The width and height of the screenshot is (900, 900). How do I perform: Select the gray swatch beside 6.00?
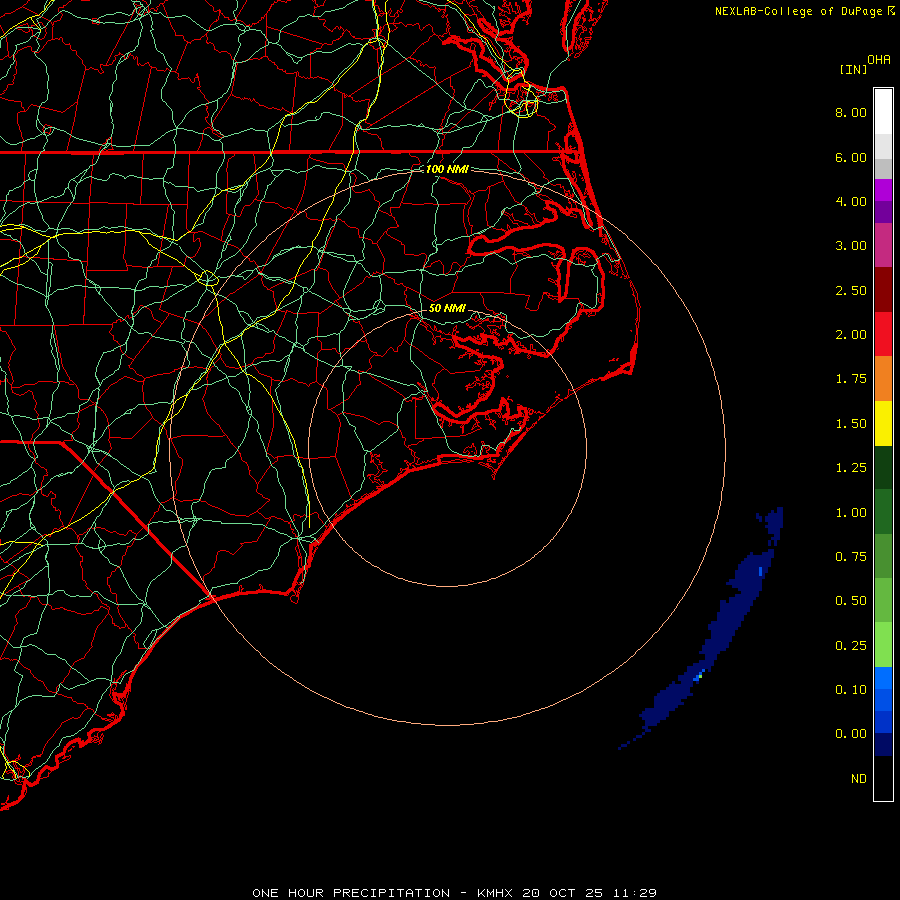click(x=883, y=168)
